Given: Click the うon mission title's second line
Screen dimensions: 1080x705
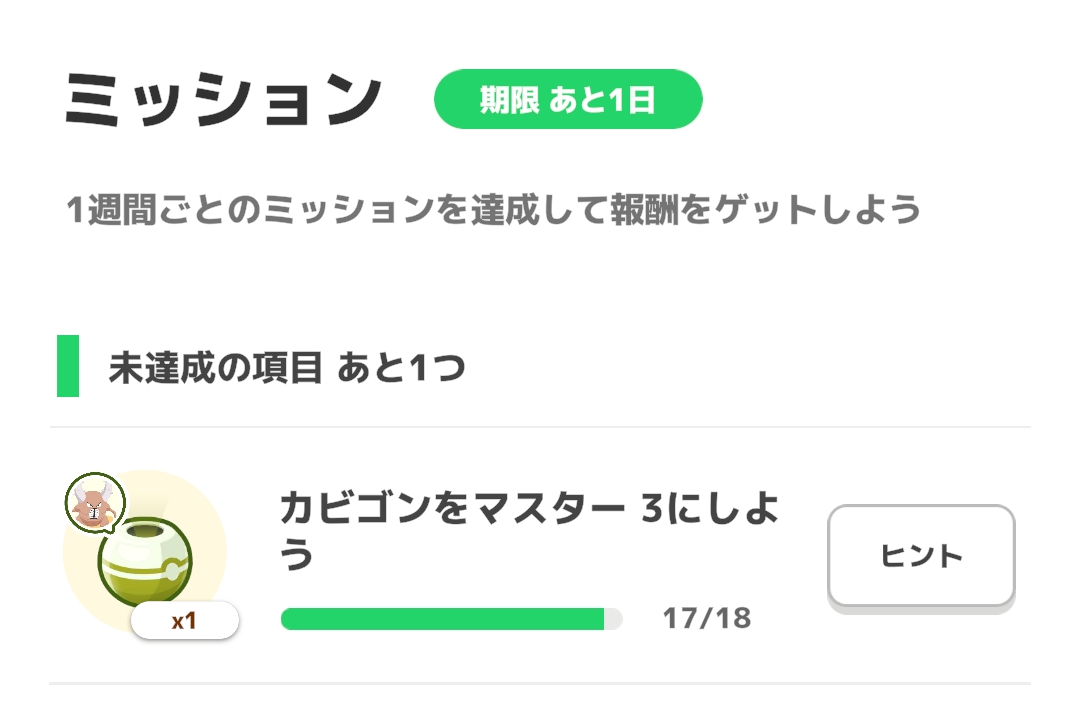Looking at the screenshot, I should tap(297, 555).
